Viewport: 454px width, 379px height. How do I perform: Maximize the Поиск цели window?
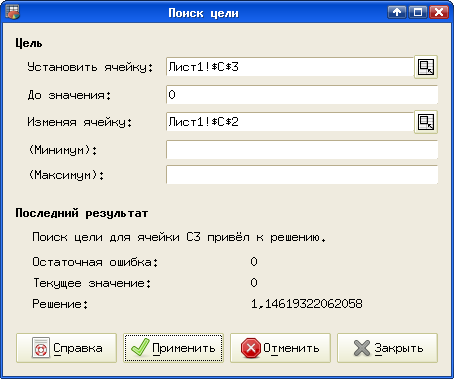click(418, 12)
